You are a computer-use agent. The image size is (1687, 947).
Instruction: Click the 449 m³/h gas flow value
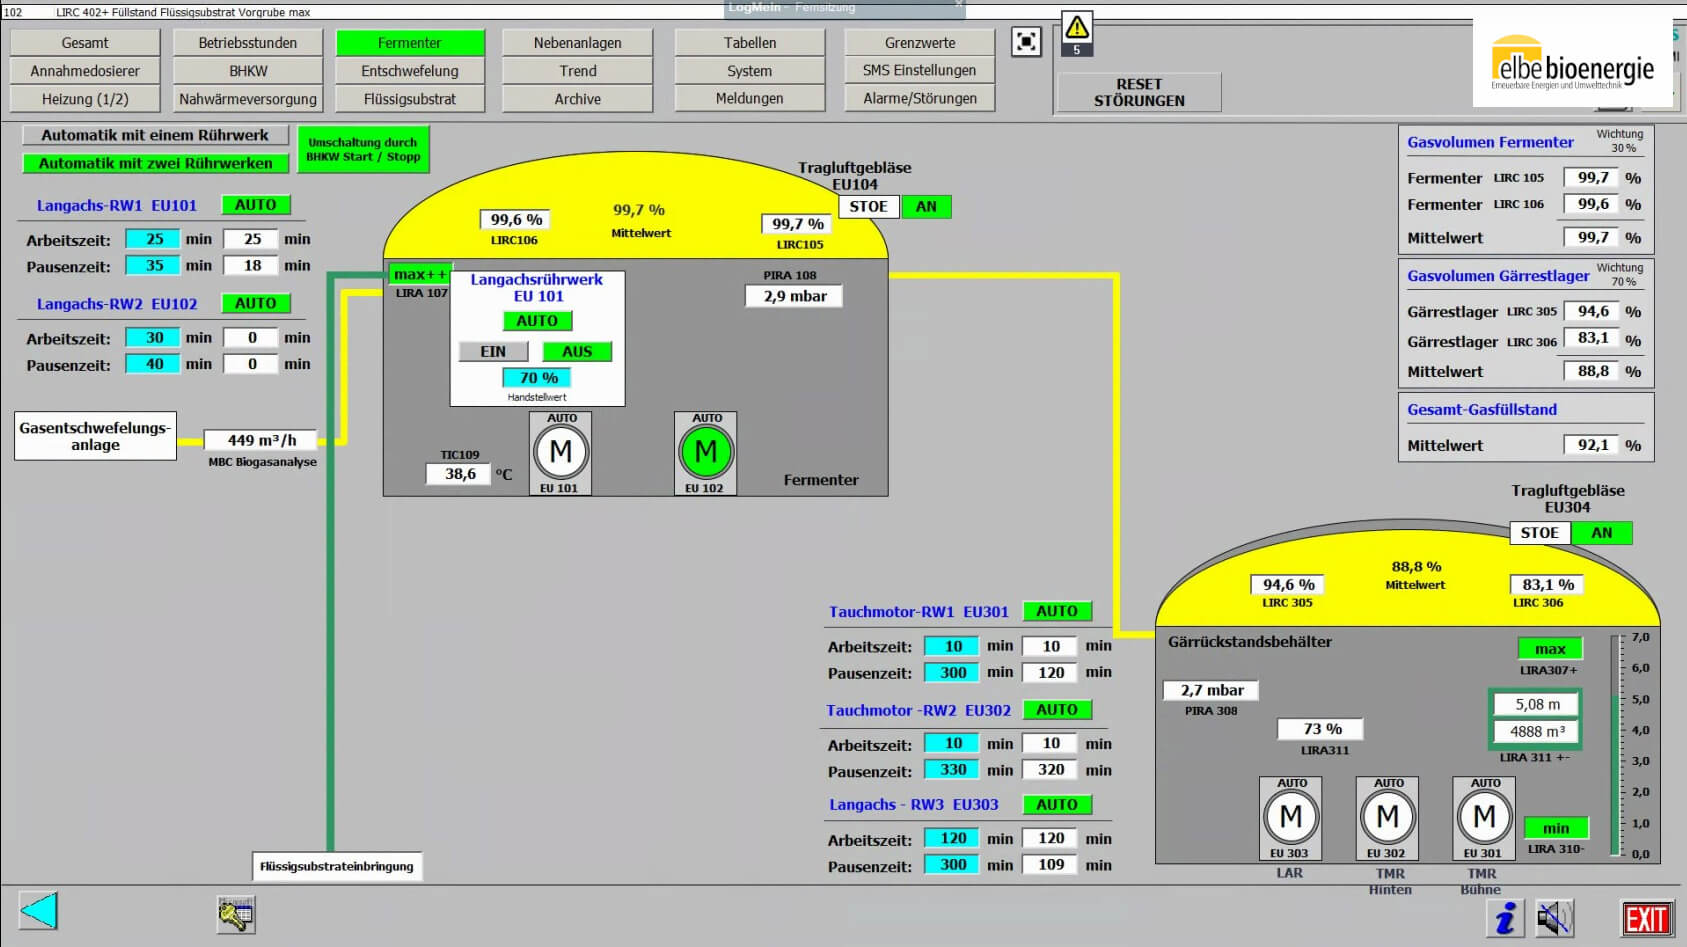(261, 440)
